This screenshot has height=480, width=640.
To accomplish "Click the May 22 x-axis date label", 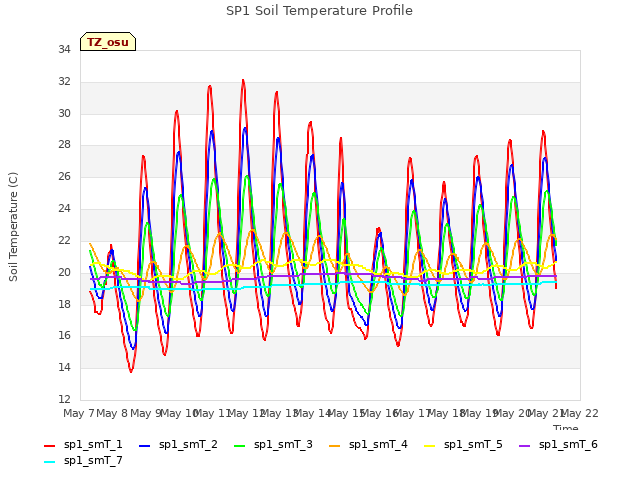I will (x=580, y=413).
